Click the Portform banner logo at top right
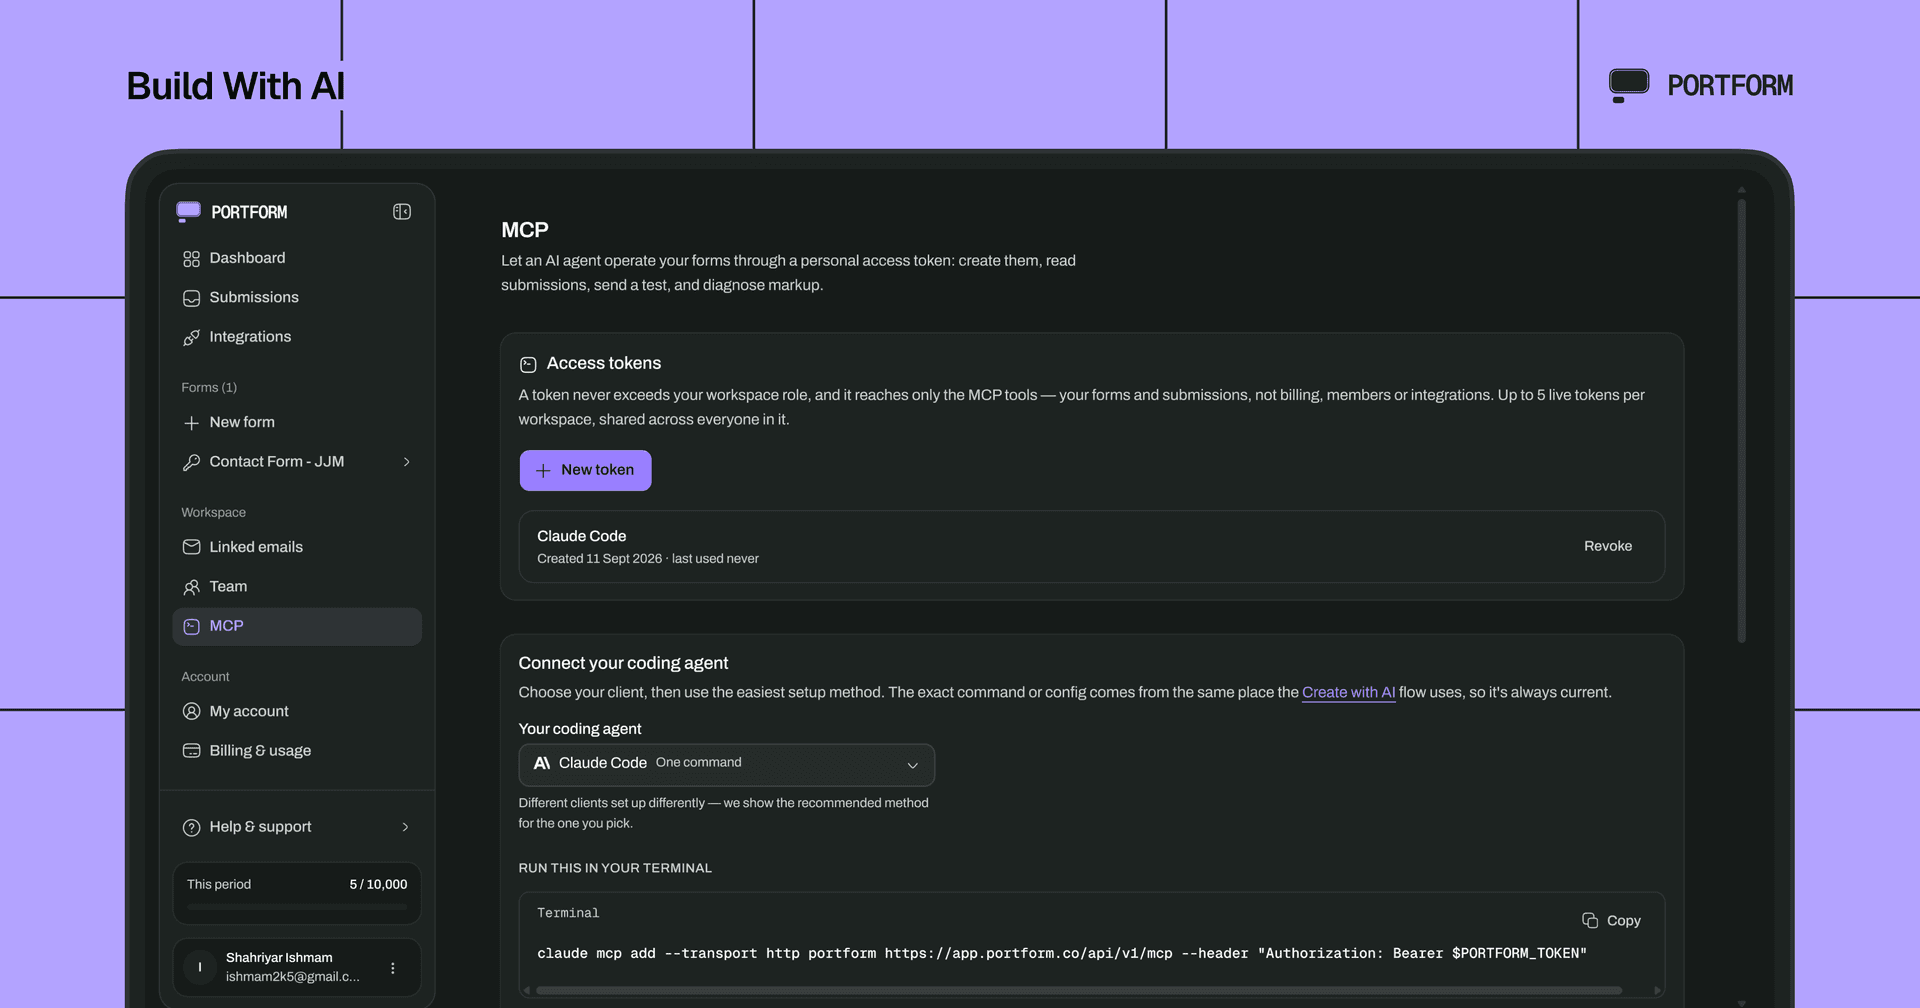 1700,85
